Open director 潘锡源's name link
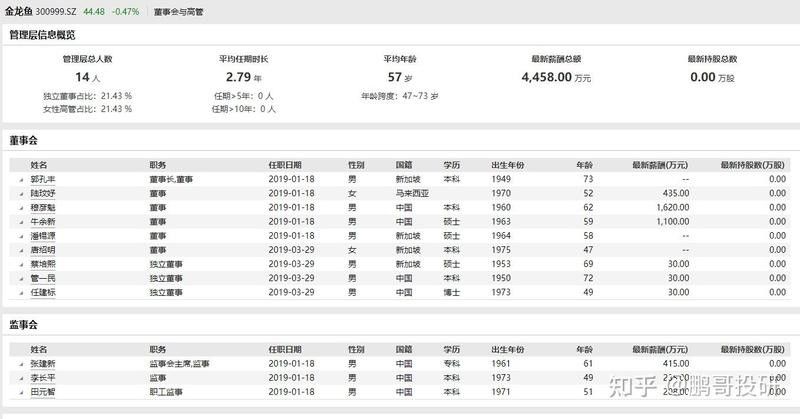800x419 pixels. (44, 236)
